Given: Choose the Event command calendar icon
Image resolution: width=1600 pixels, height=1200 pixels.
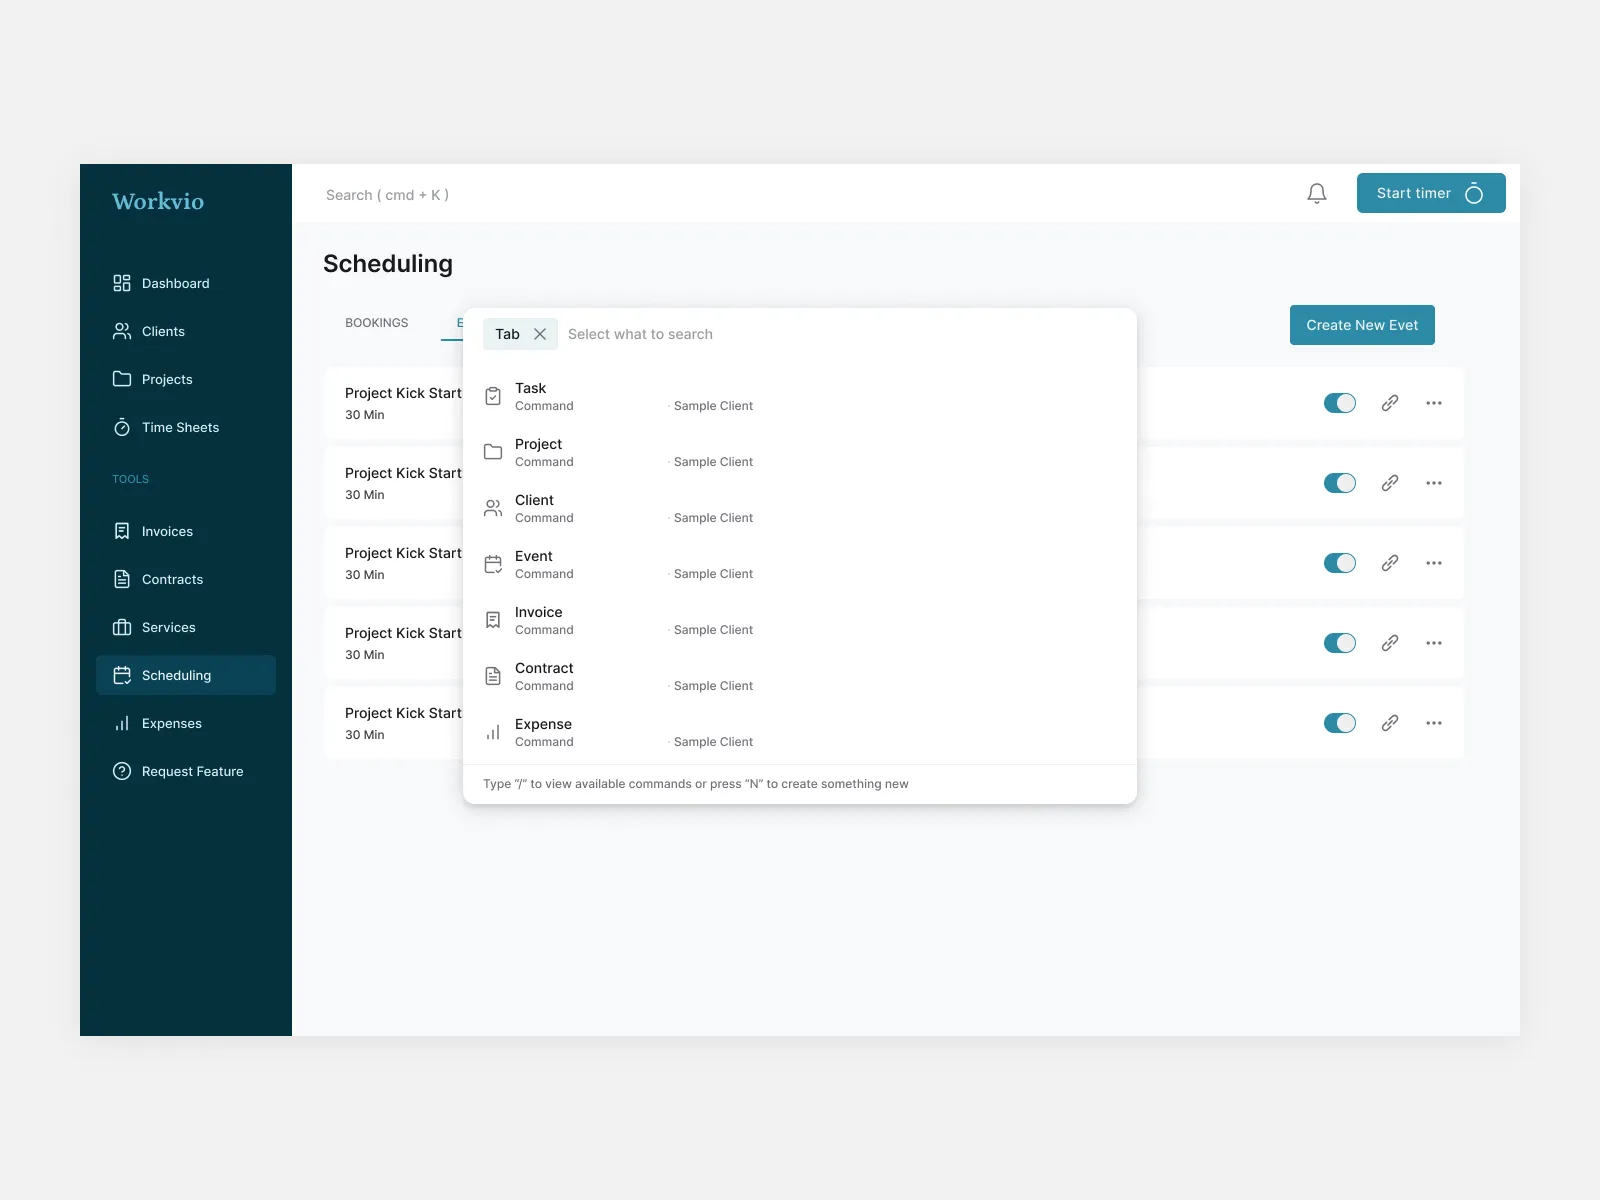Looking at the screenshot, I should [493, 564].
